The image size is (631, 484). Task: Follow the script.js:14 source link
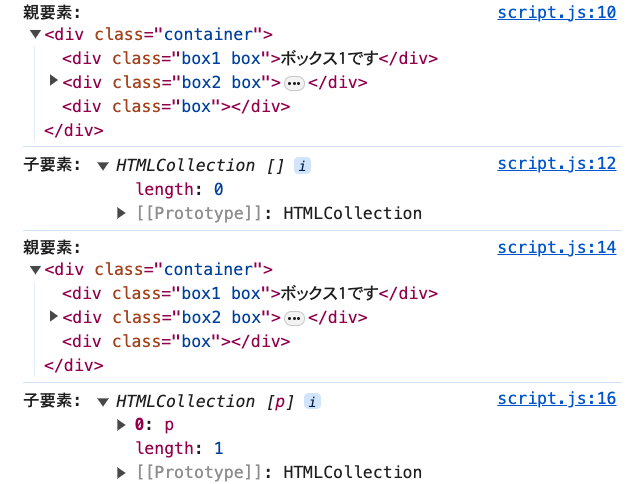556,248
